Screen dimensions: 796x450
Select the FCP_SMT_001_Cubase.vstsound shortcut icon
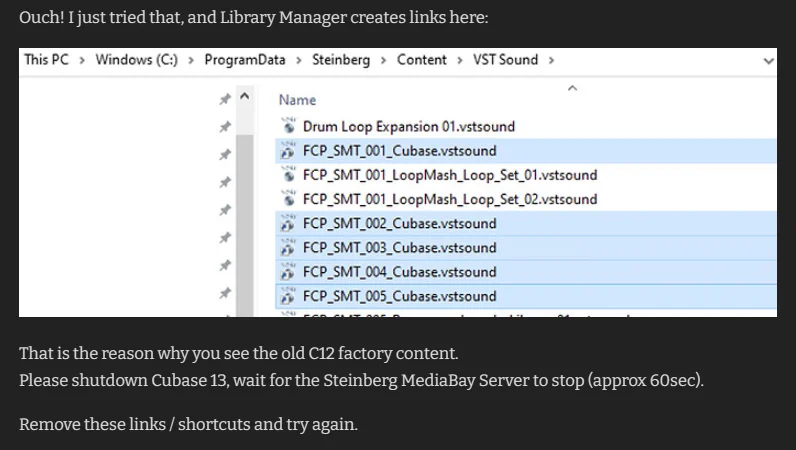pos(288,150)
